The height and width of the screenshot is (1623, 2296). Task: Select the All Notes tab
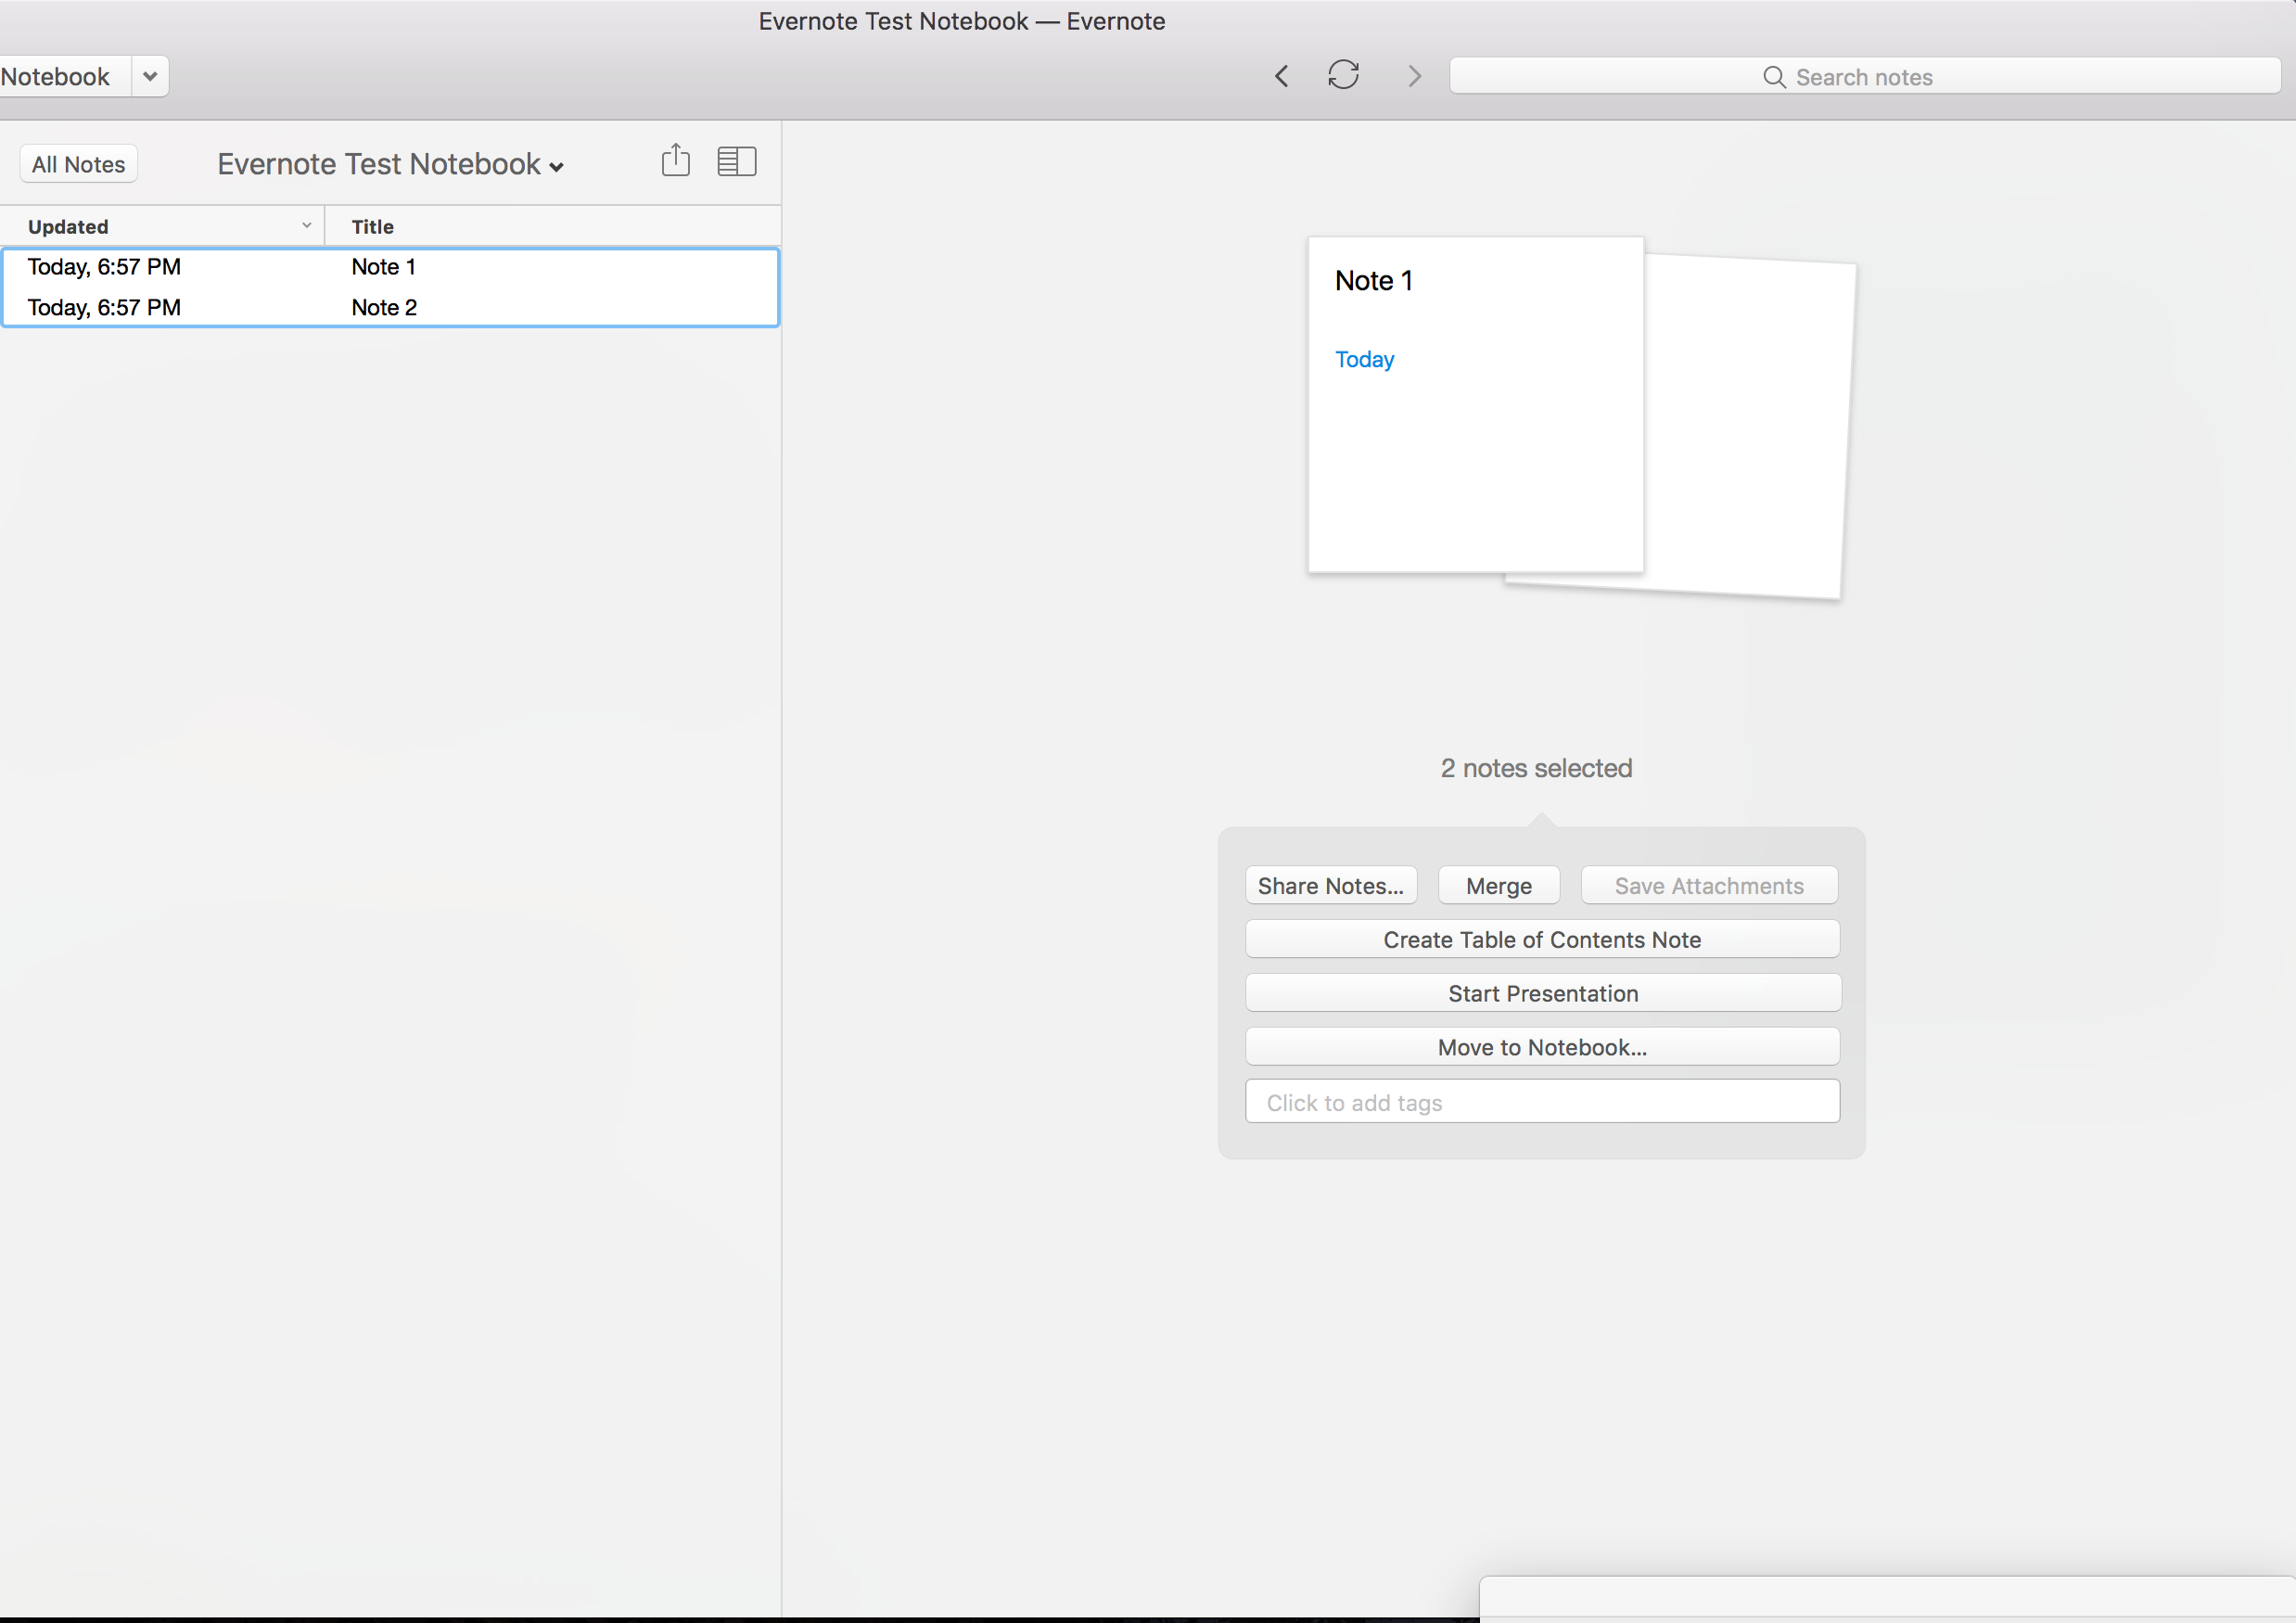(77, 163)
